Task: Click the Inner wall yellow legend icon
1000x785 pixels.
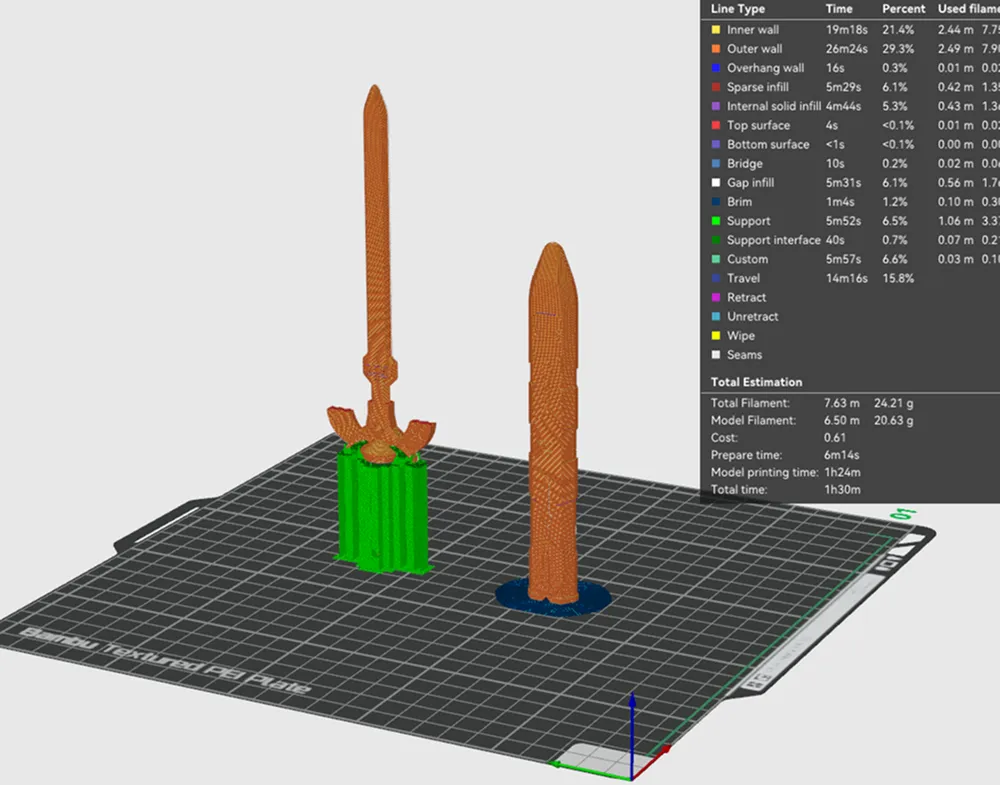Action: (714, 29)
